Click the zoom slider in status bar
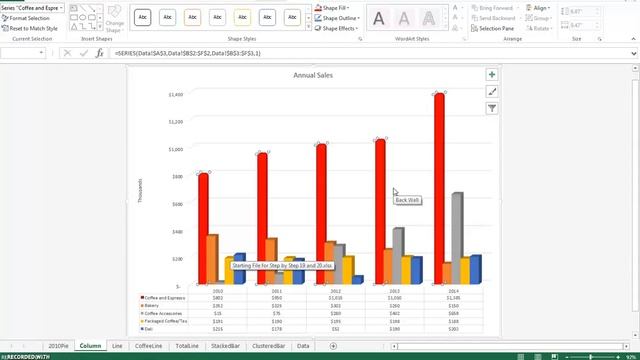 coord(591,357)
